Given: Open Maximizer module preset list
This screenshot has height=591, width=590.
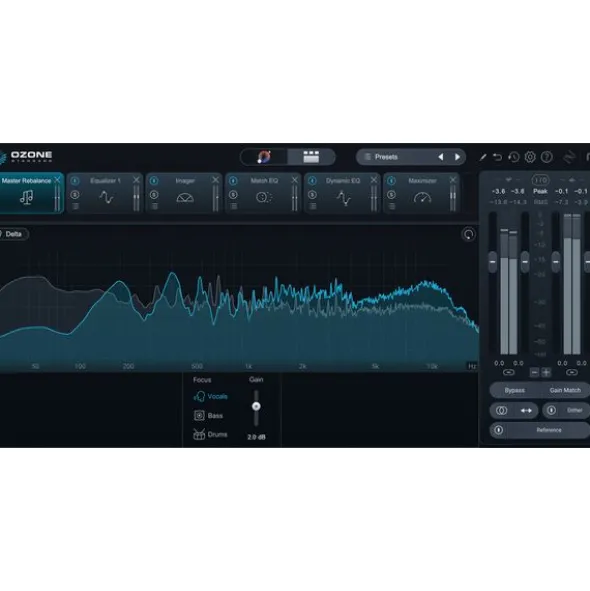Looking at the screenshot, I should 392,206.
